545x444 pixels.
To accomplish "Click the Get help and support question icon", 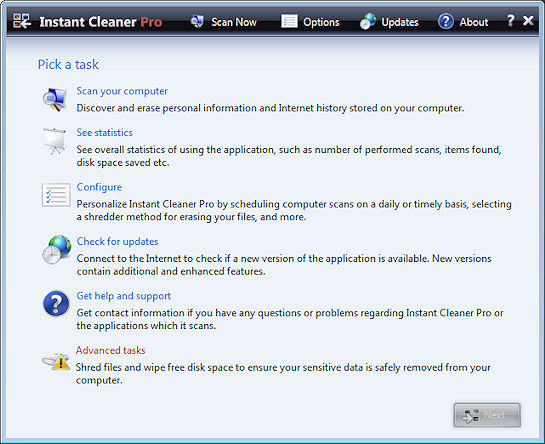I will [x=56, y=304].
